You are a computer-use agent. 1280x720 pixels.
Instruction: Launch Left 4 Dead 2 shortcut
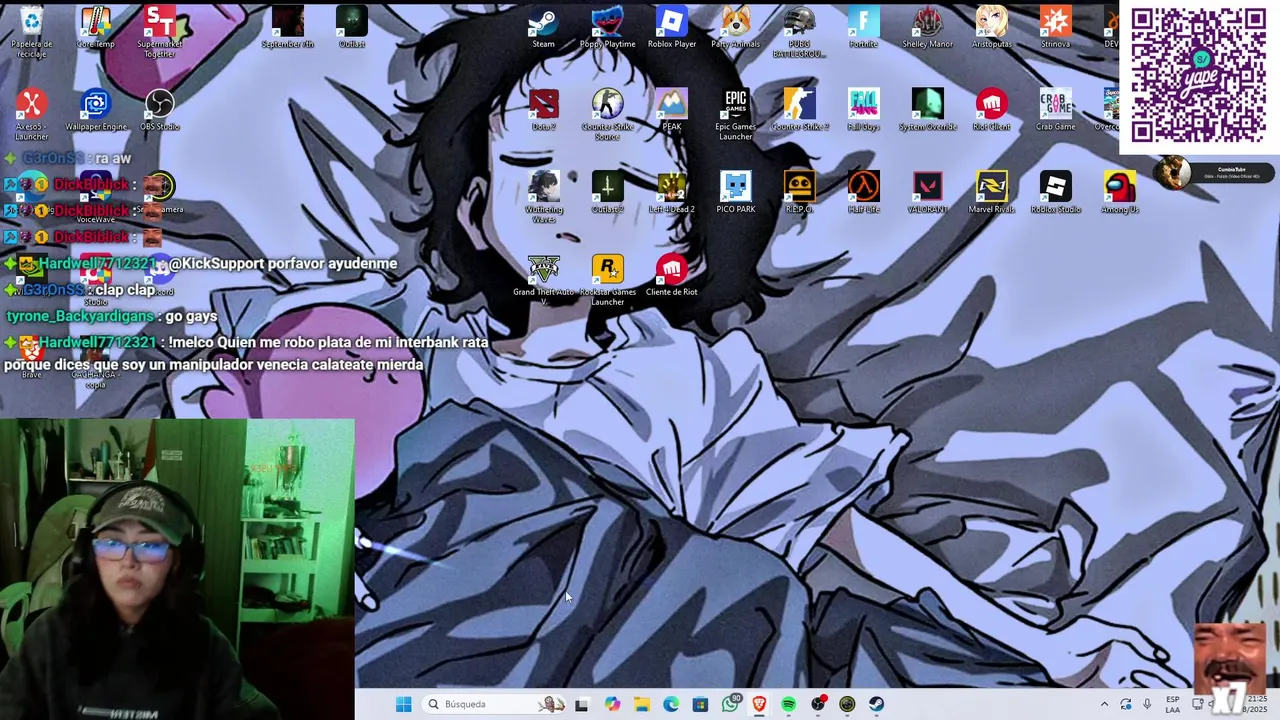672,192
